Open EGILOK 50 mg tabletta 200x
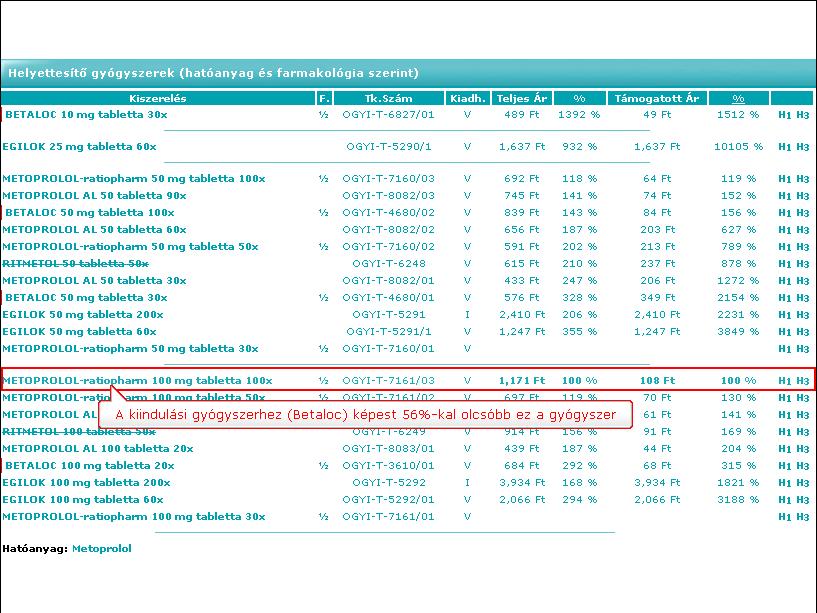Image resolution: width=817 pixels, height=613 pixels. [x=82, y=315]
